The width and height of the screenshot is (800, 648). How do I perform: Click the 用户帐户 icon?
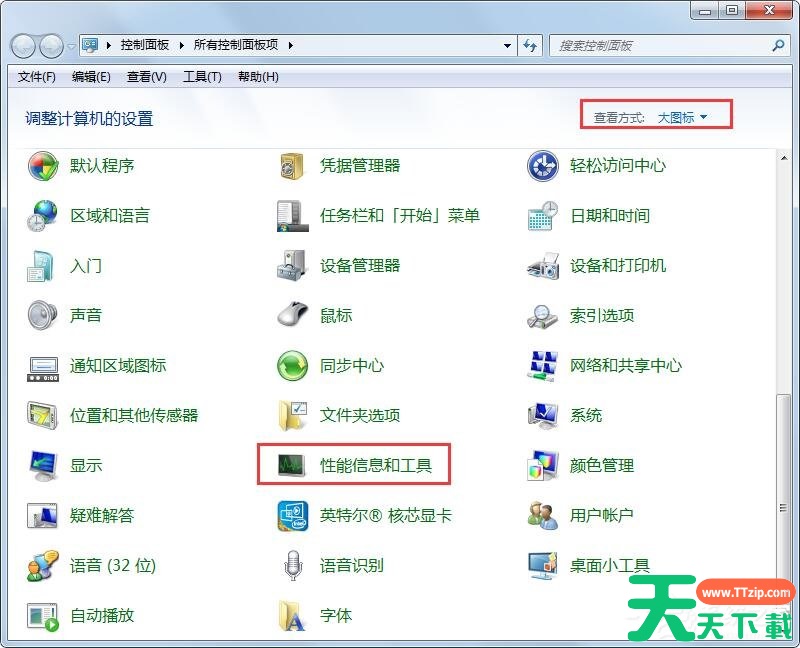tap(542, 516)
